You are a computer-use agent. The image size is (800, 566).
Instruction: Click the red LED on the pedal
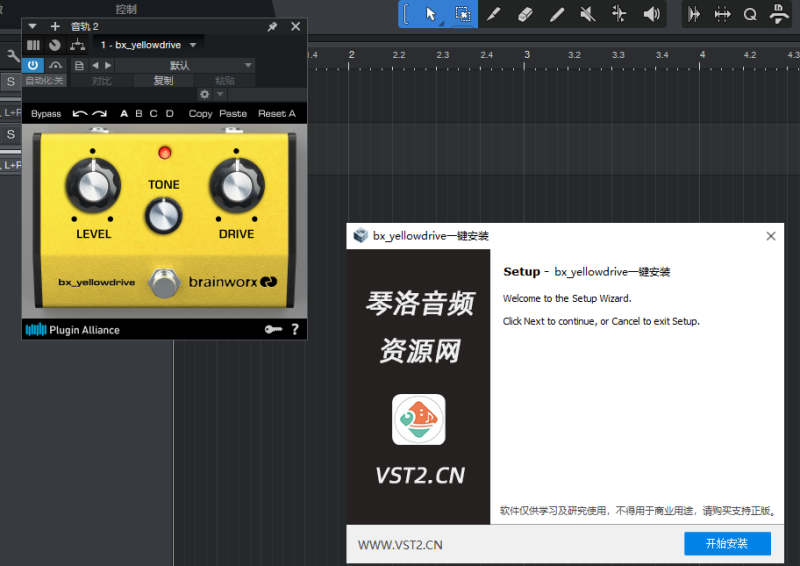click(164, 153)
